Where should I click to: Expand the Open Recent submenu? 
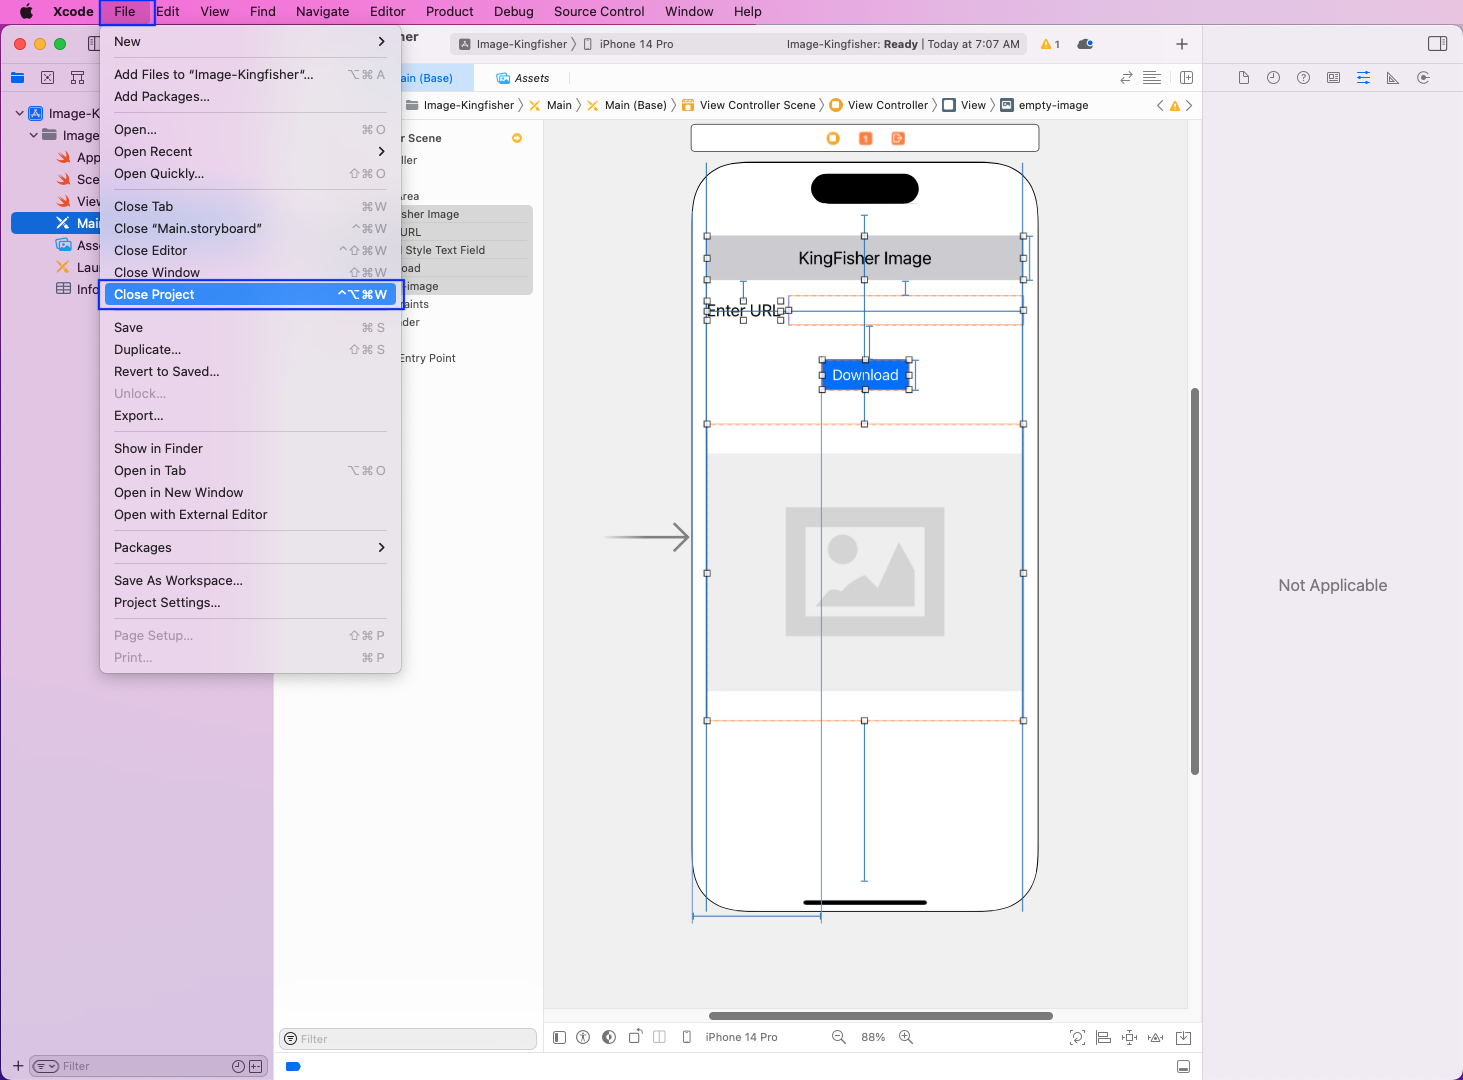(x=250, y=152)
